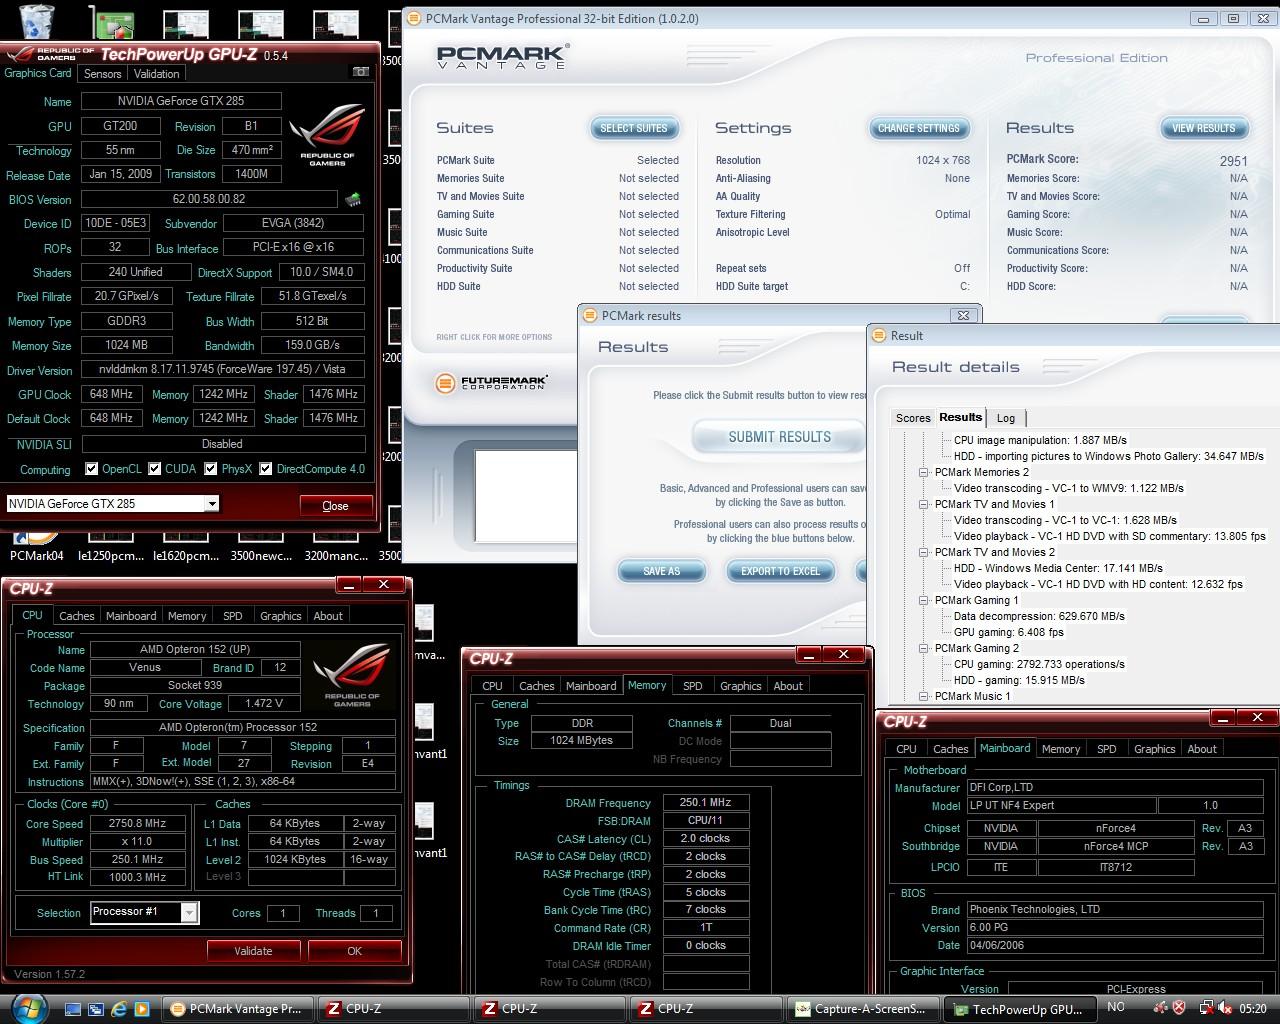Viewport: 1280px width, 1024px height.
Task: Click the GPU-Z BIOS save chip icon
Action: tap(353, 199)
